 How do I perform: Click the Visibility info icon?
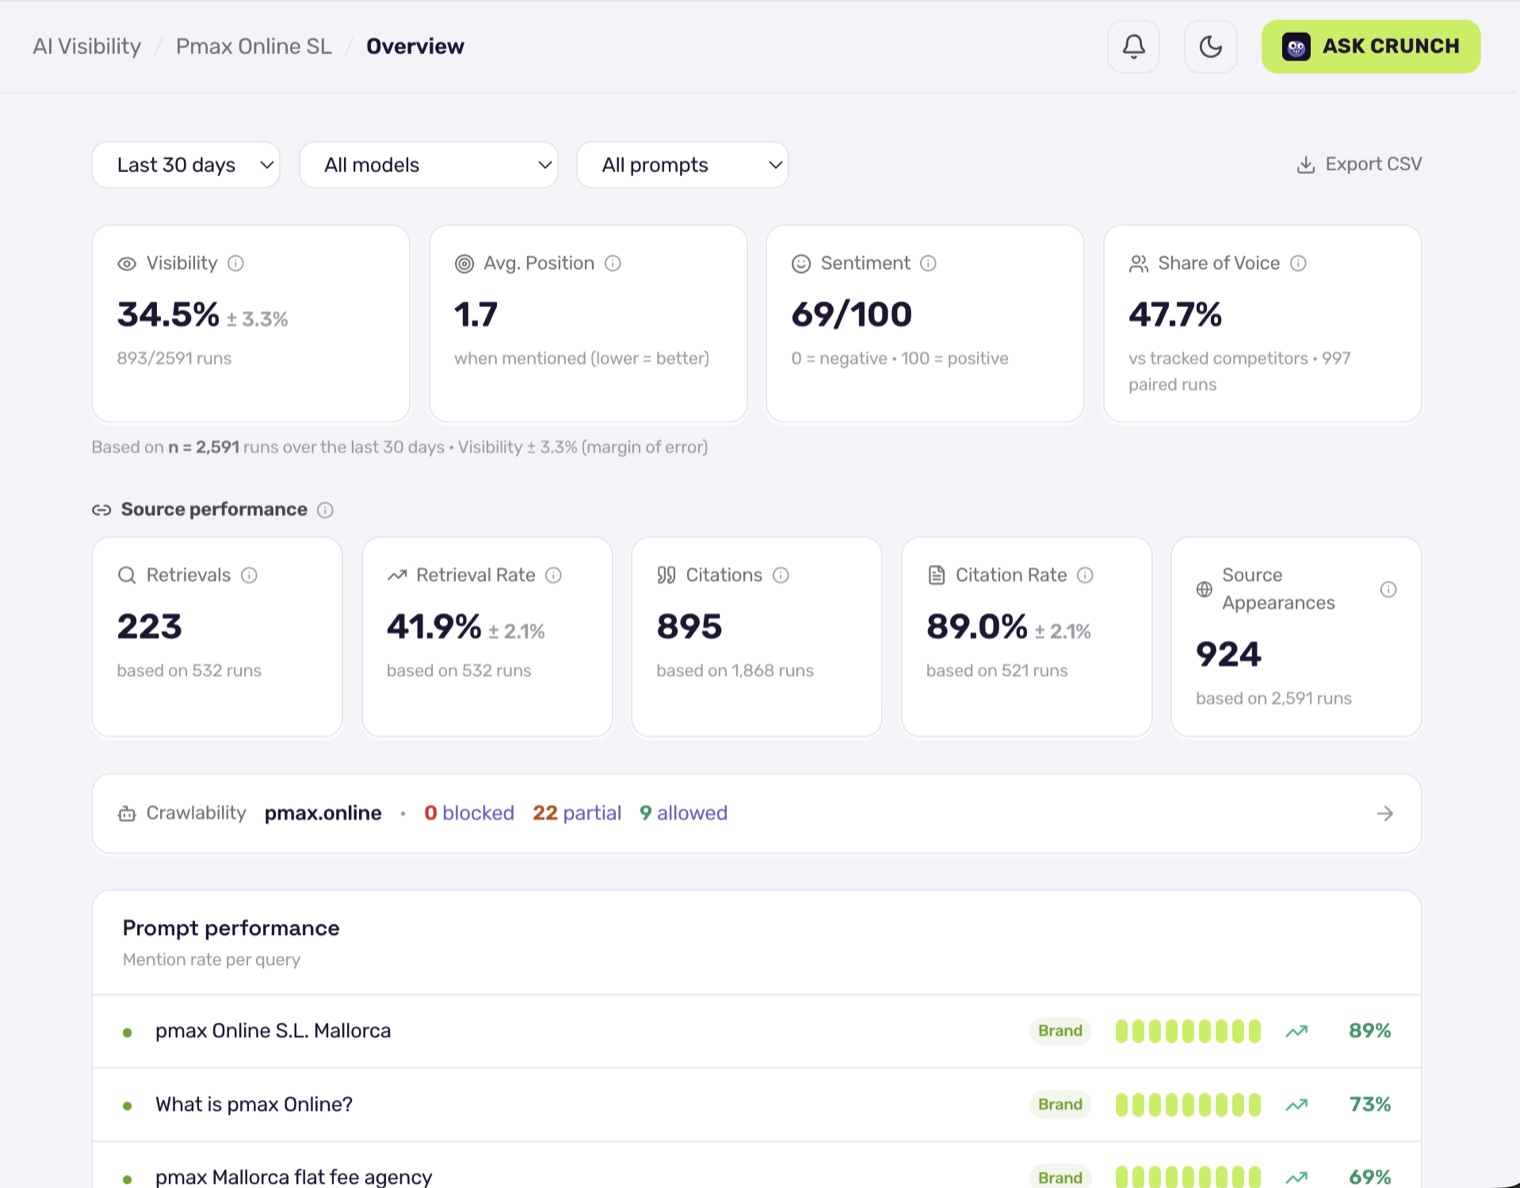(x=236, y=263)
